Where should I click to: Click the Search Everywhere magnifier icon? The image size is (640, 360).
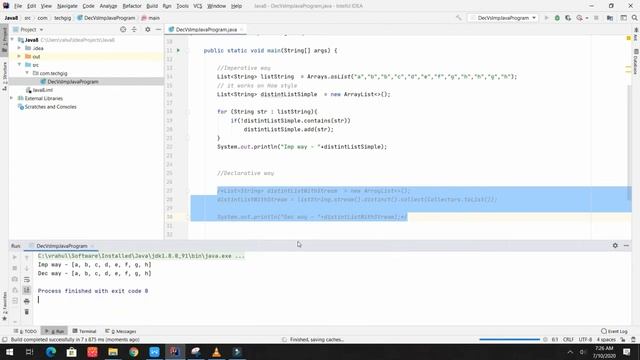click(635, 18)
